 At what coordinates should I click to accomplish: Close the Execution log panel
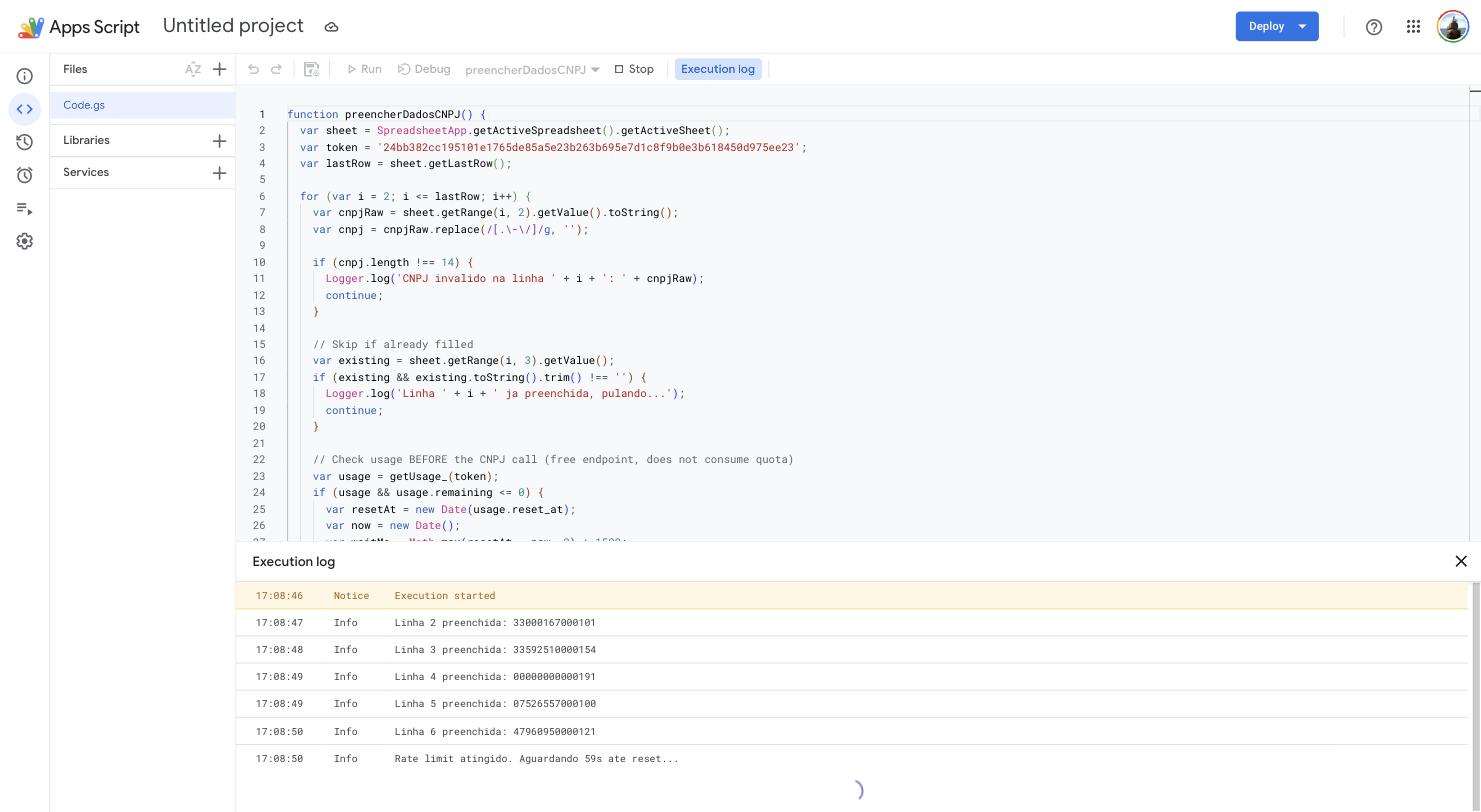[x=1461, y=561]
